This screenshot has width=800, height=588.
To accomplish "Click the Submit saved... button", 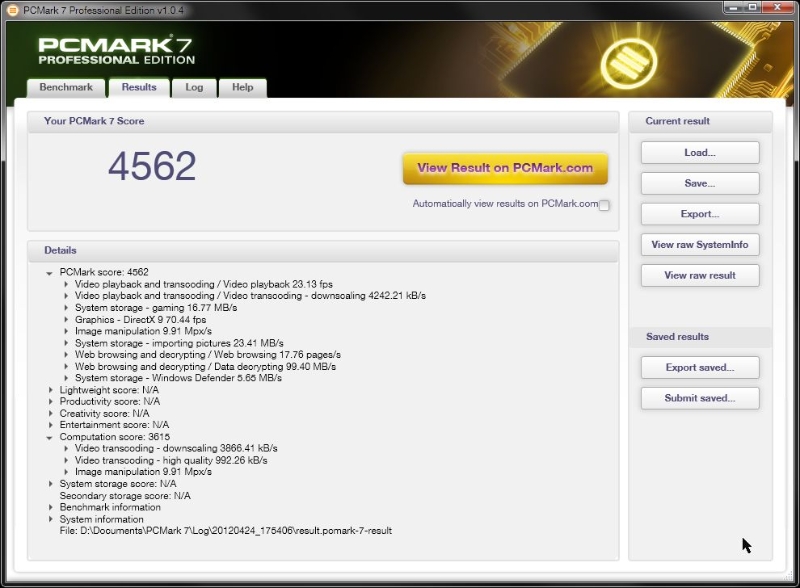I will tap(700, 398).
